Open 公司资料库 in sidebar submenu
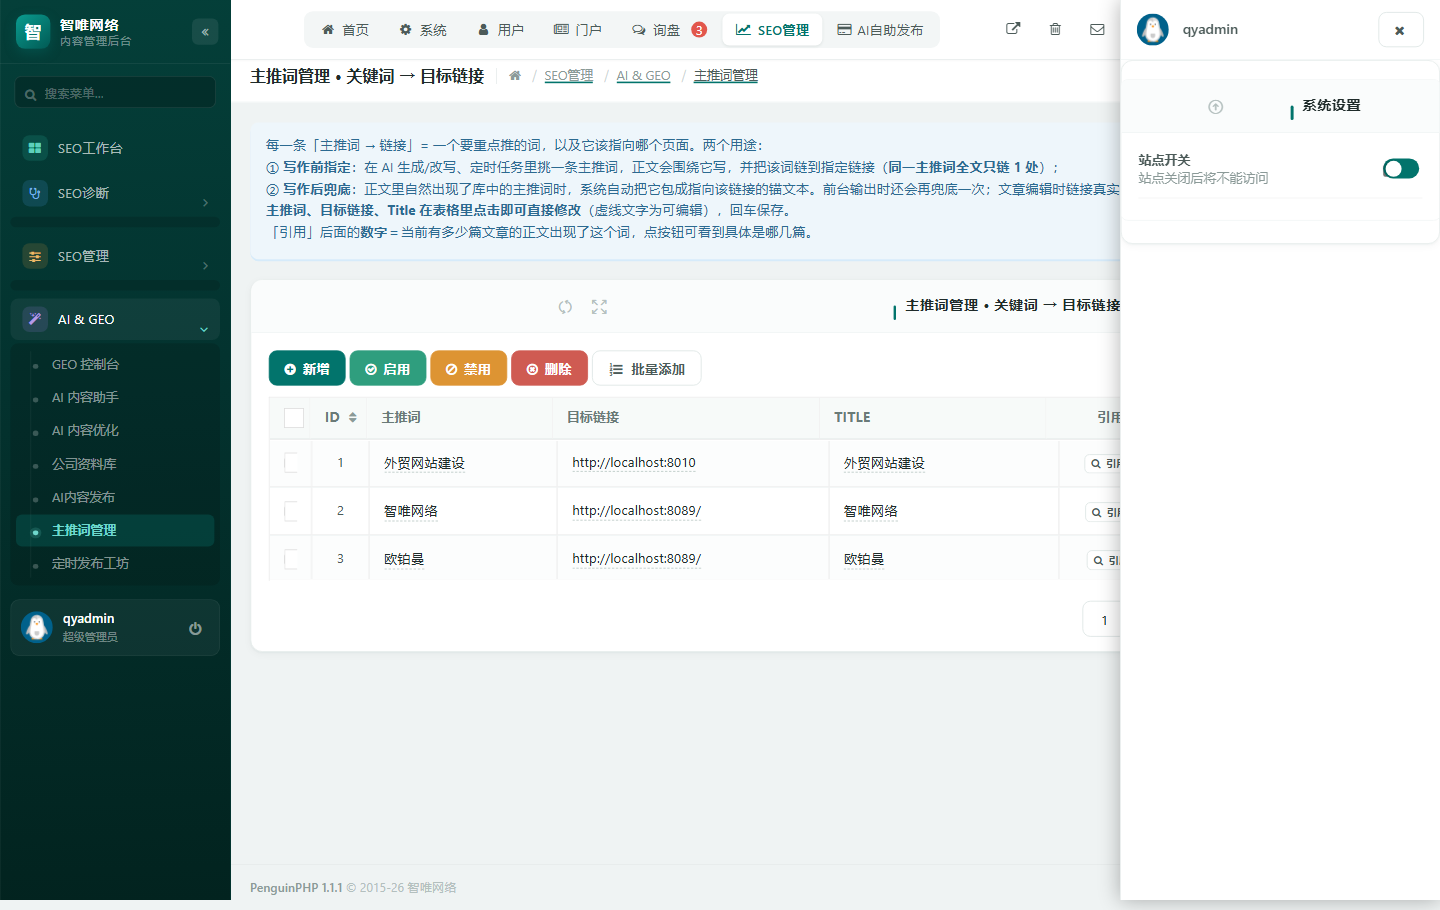Viewport: 1440px width, 910px height. click(x=115, y=464)
